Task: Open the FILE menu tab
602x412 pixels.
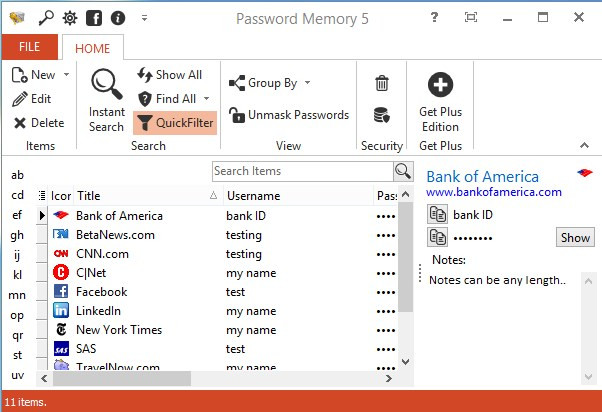Action: click(x=30, y=47)
